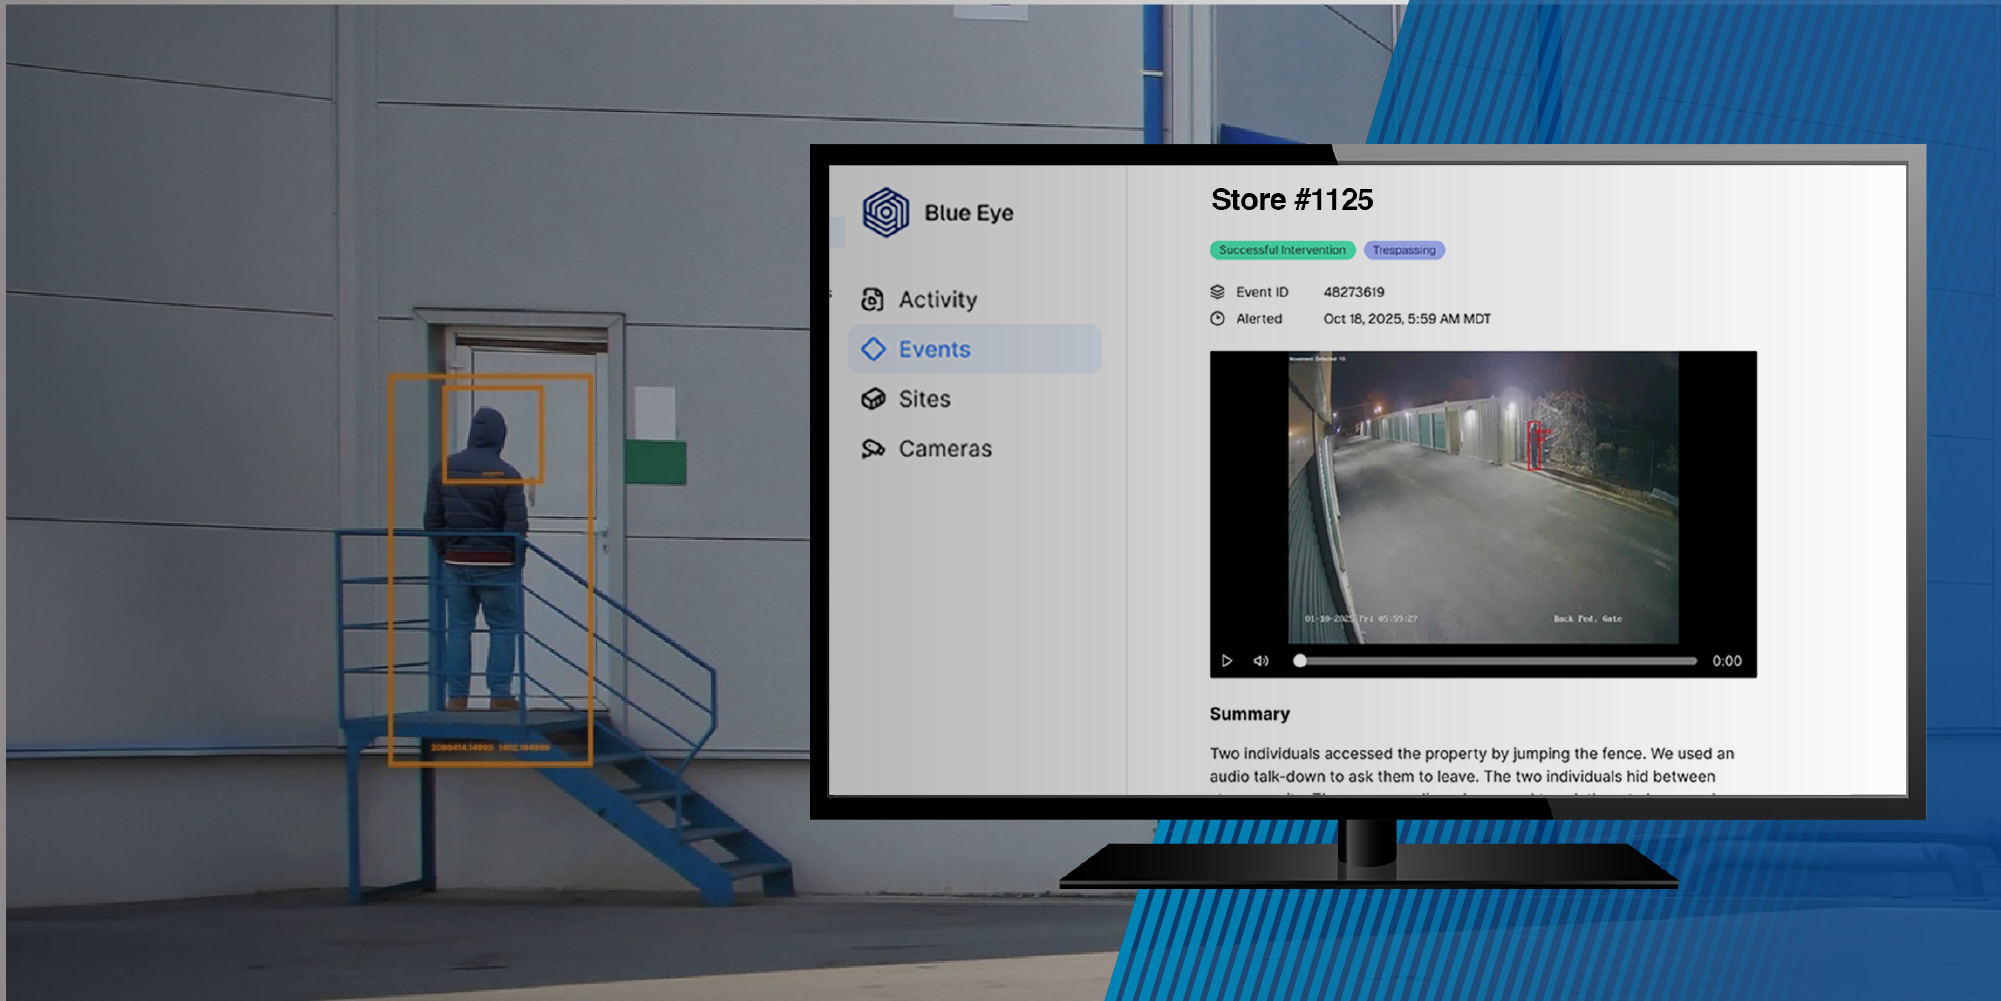Click the diamond icon beside Events
2001x1001 pixels.
(873, 349)
